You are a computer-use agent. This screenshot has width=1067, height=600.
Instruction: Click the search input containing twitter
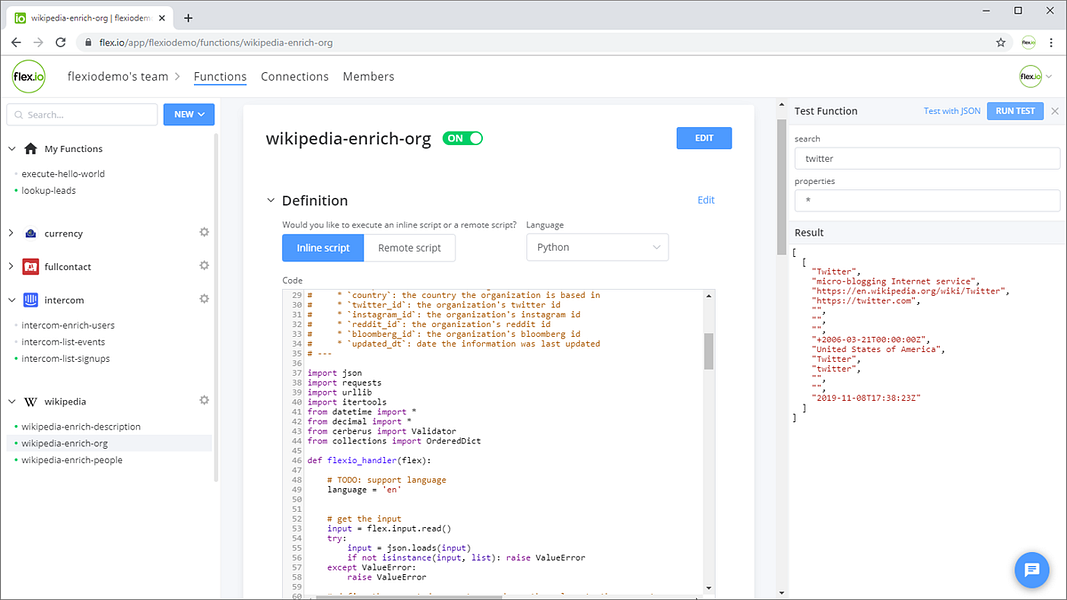[927, 159]
